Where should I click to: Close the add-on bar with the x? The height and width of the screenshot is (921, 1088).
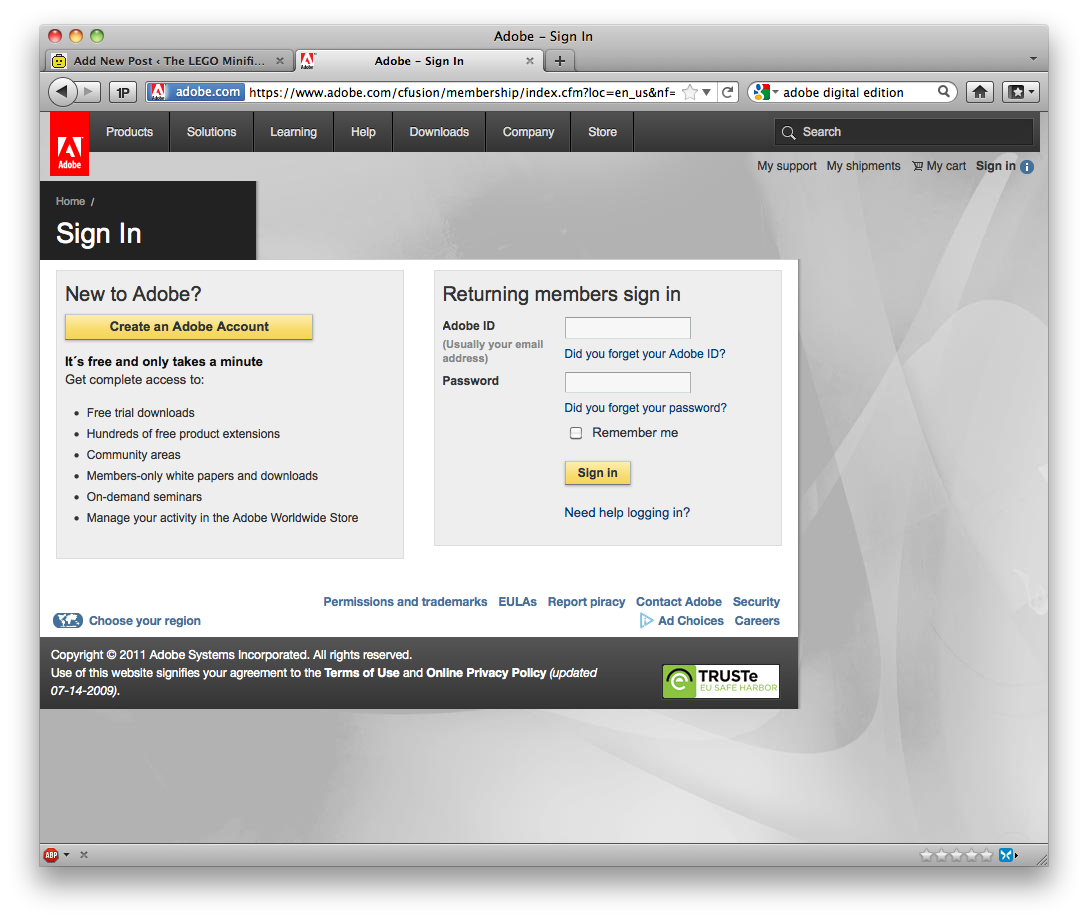(84, 855)
